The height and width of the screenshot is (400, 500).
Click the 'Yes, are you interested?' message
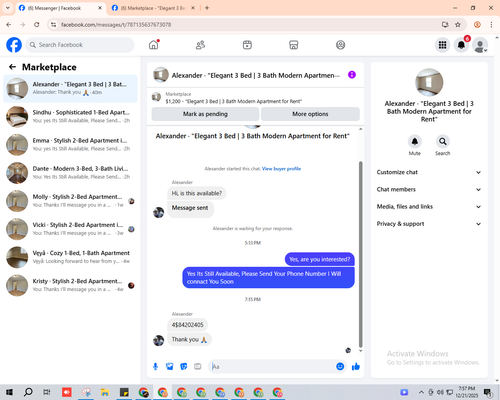pos(320,259)
